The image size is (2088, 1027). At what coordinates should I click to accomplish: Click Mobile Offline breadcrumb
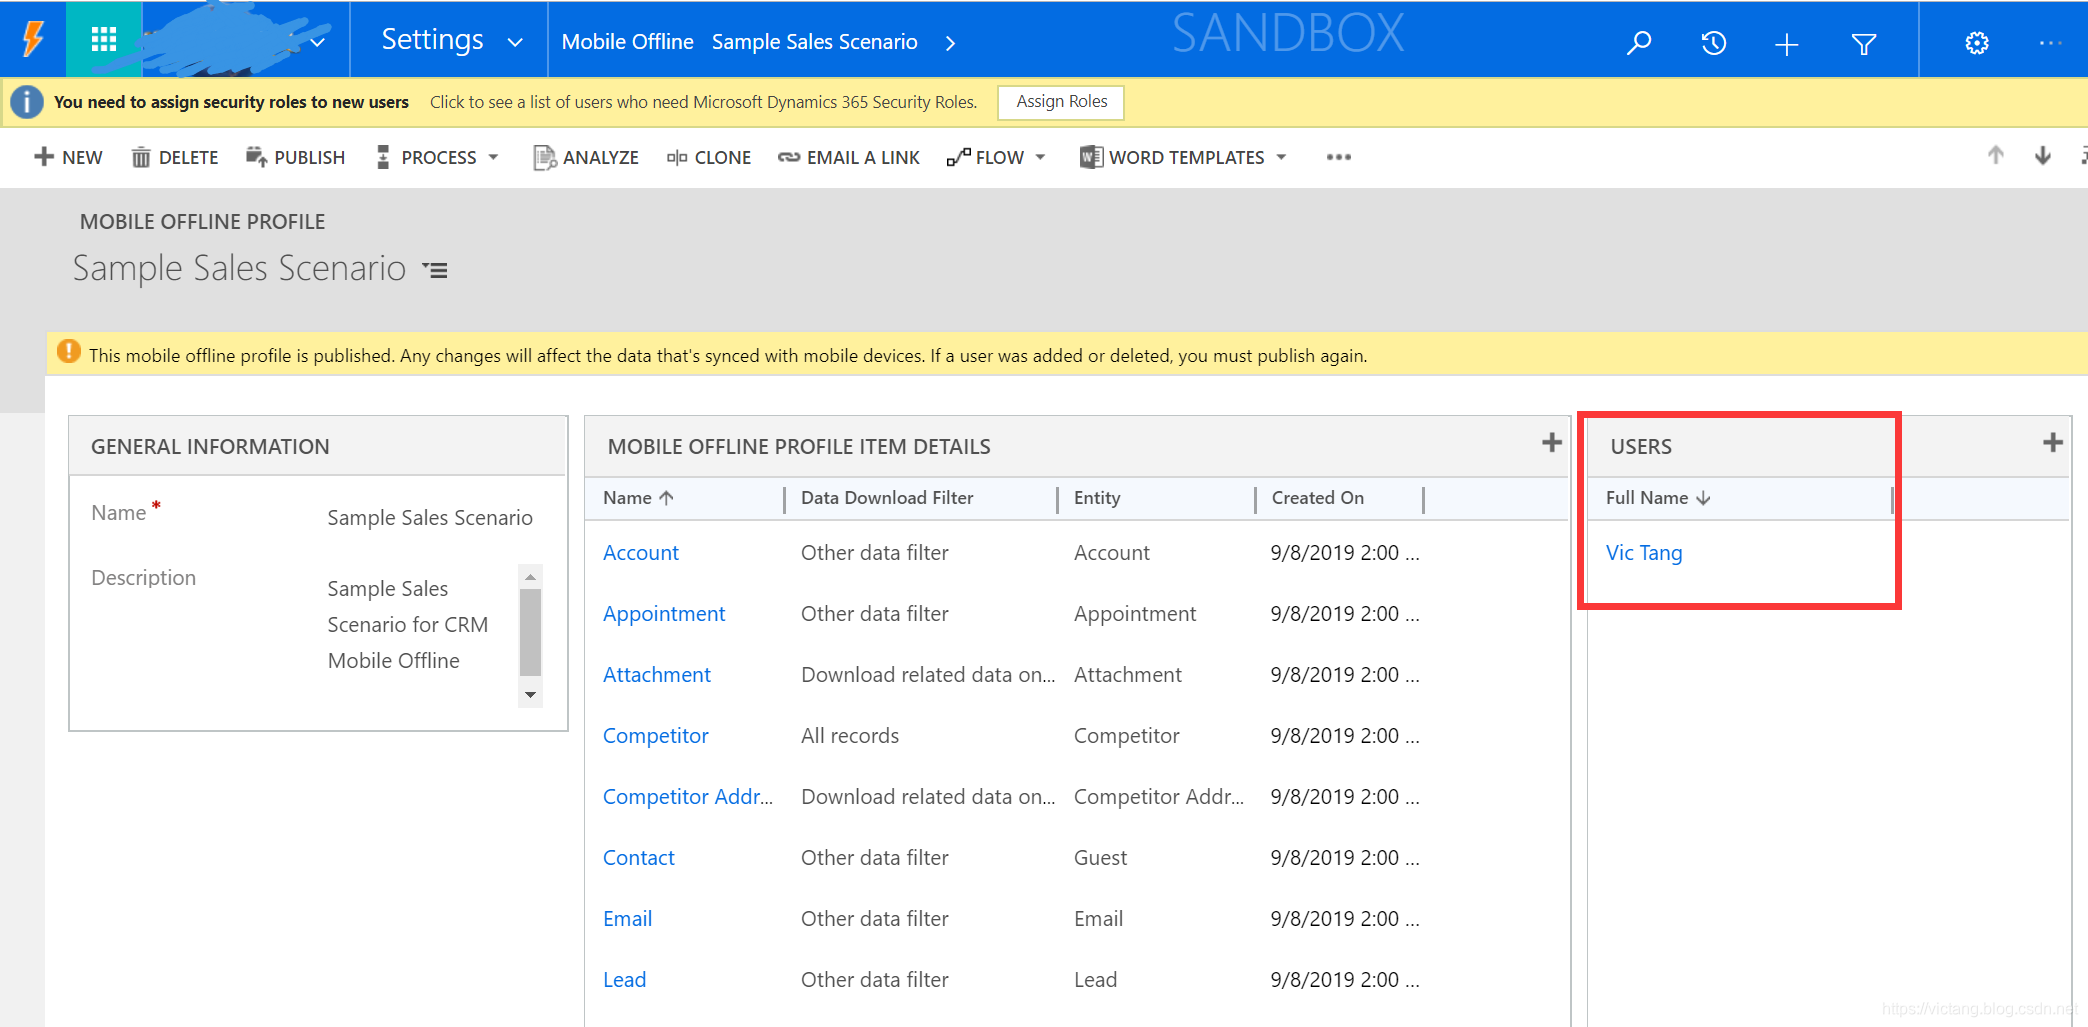[x=627, y=42]
